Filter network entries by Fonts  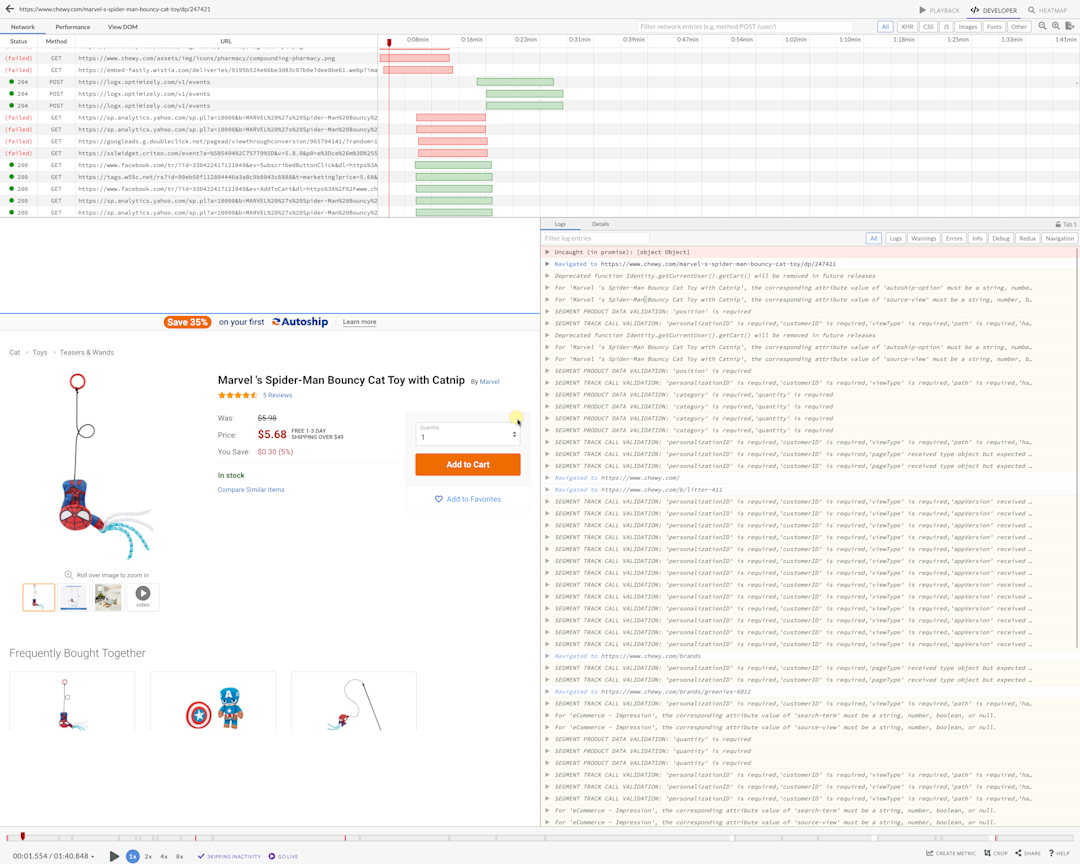[x=994, y=27]
